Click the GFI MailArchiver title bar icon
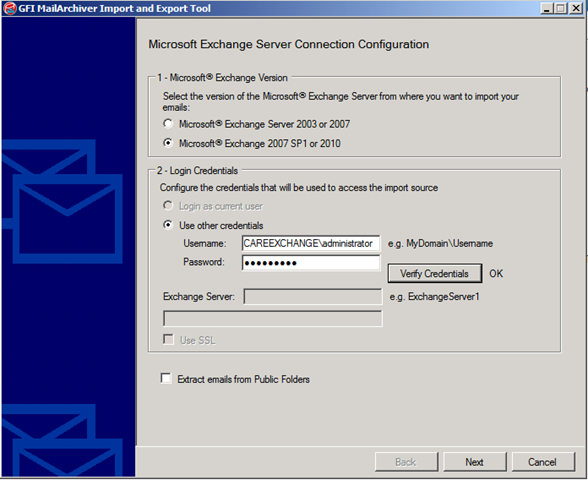Screen dimensions: 588x480 [10, 8]
